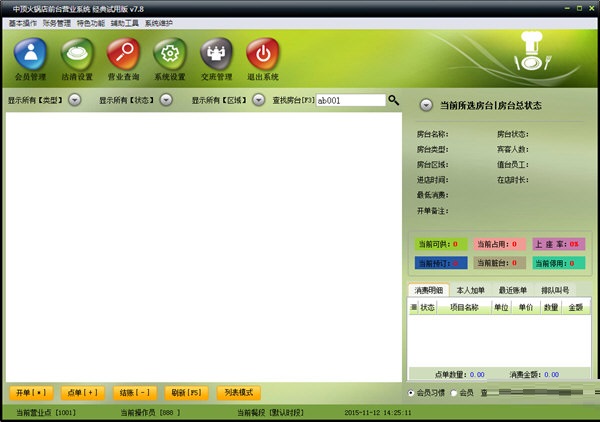Image resolution: width=600 pixels, height=422 pixels.
Task: Switch to the 排队叫号 tab
Action: click(555, 290)
